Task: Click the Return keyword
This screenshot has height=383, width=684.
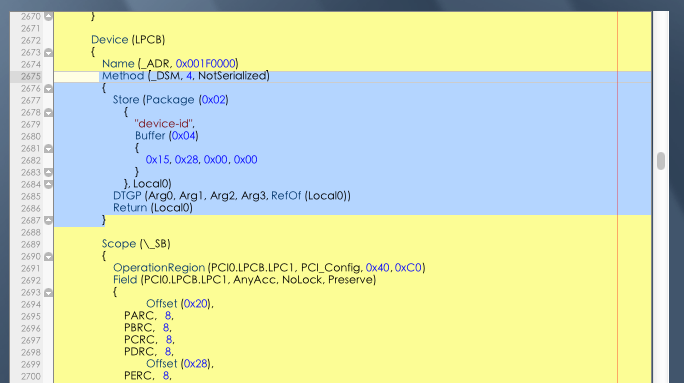Action: click(x=130, y=208)
